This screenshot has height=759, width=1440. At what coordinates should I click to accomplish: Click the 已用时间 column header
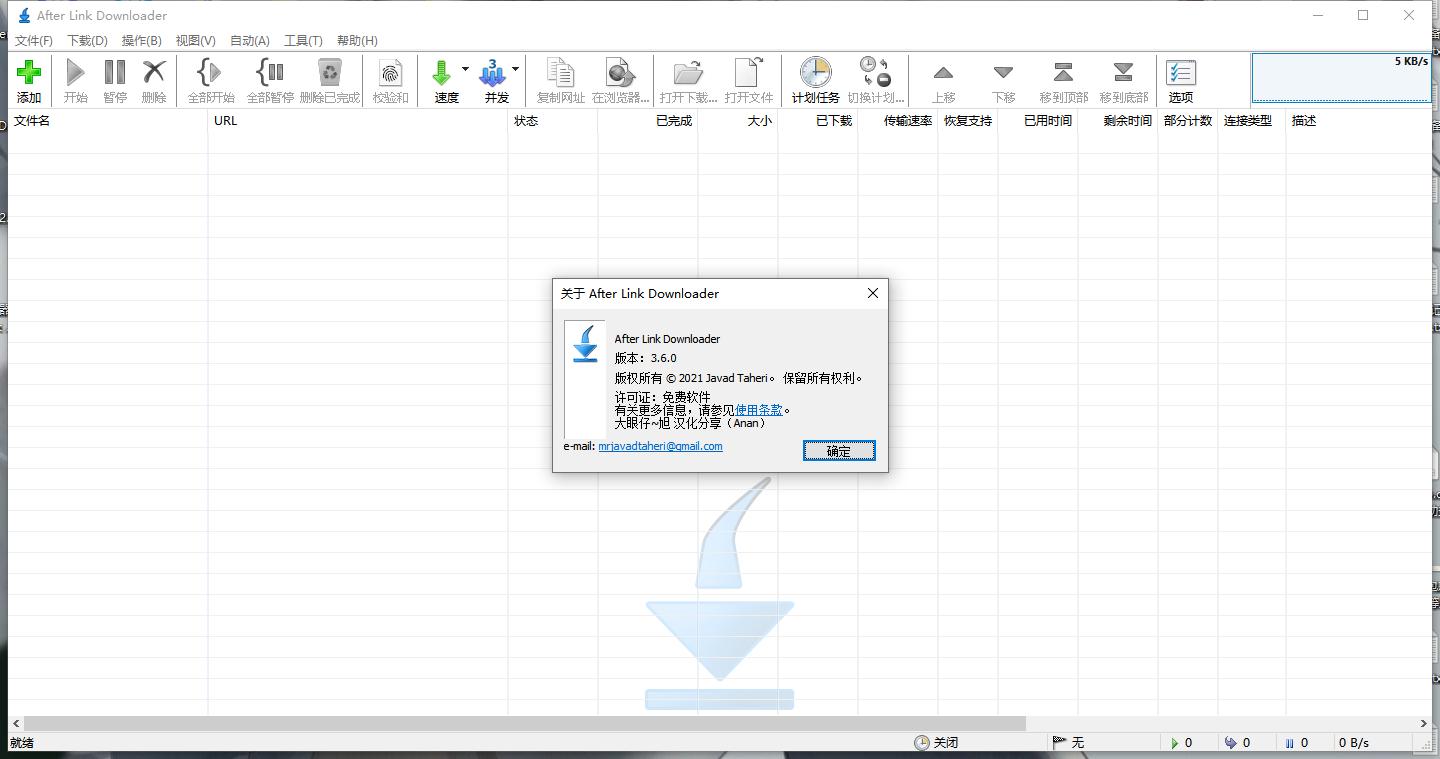[x=1038, y=121]
